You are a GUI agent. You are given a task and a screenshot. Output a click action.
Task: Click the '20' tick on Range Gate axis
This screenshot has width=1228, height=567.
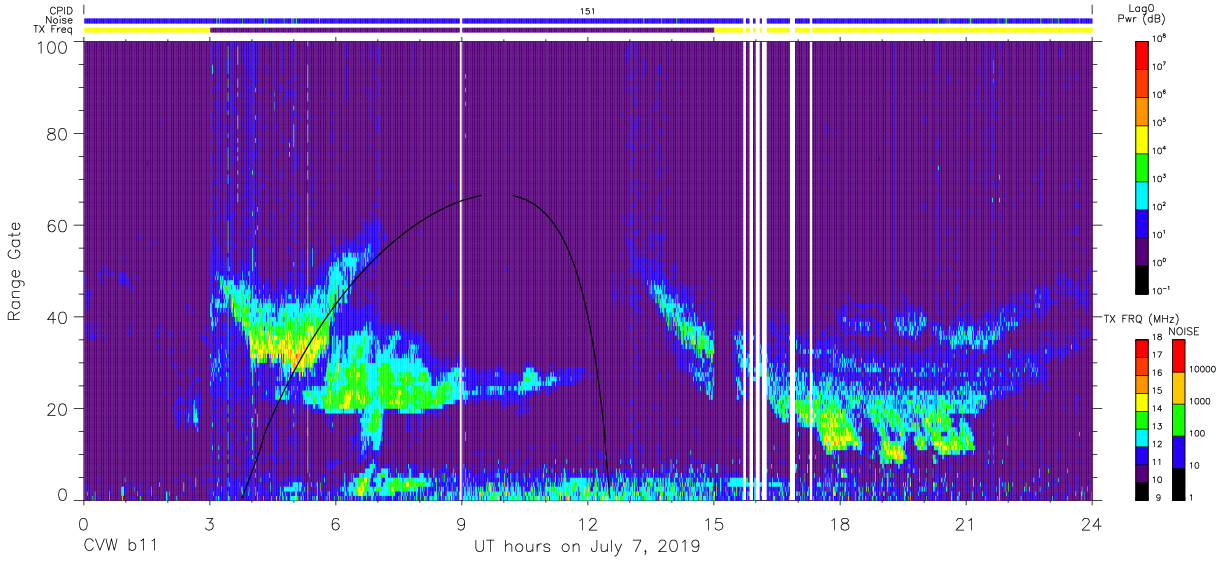(57, 409)
